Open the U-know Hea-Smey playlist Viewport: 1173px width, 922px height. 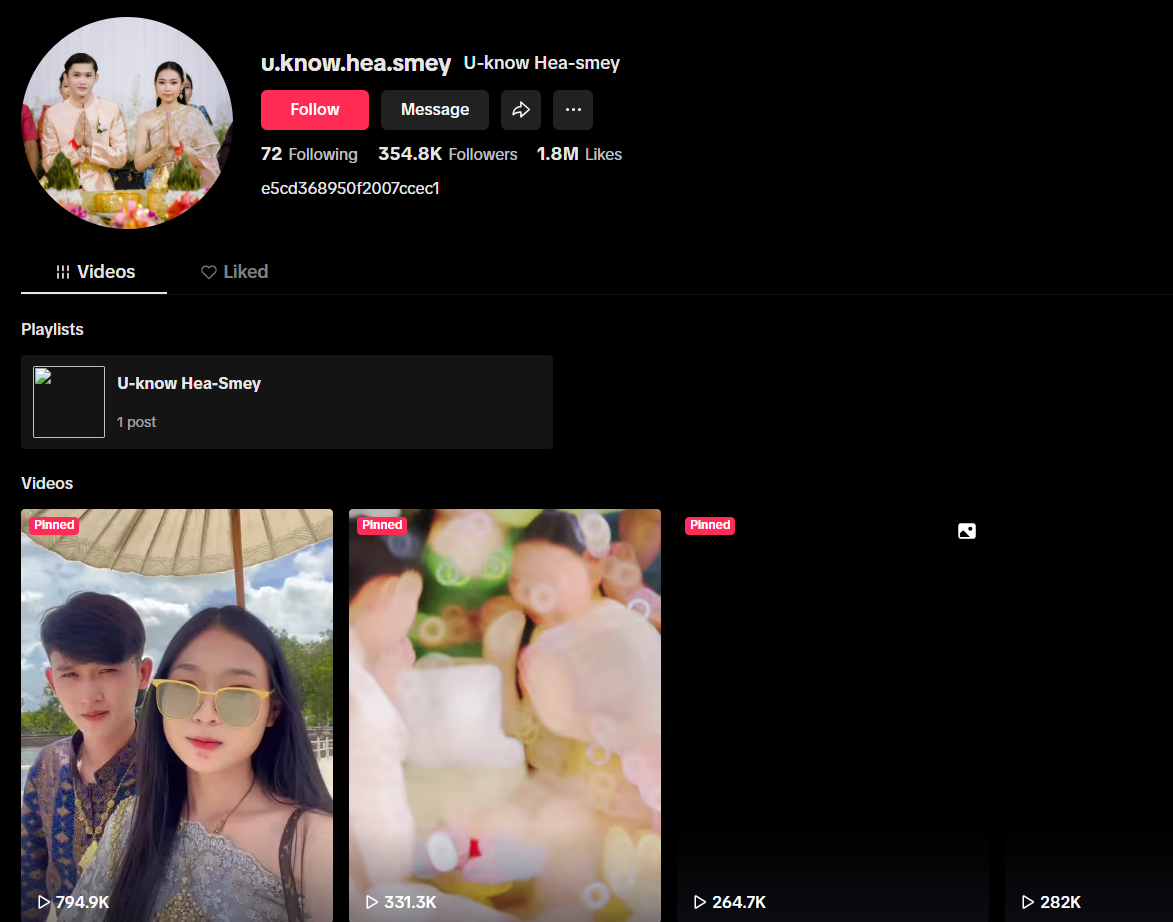coord(287,402)
